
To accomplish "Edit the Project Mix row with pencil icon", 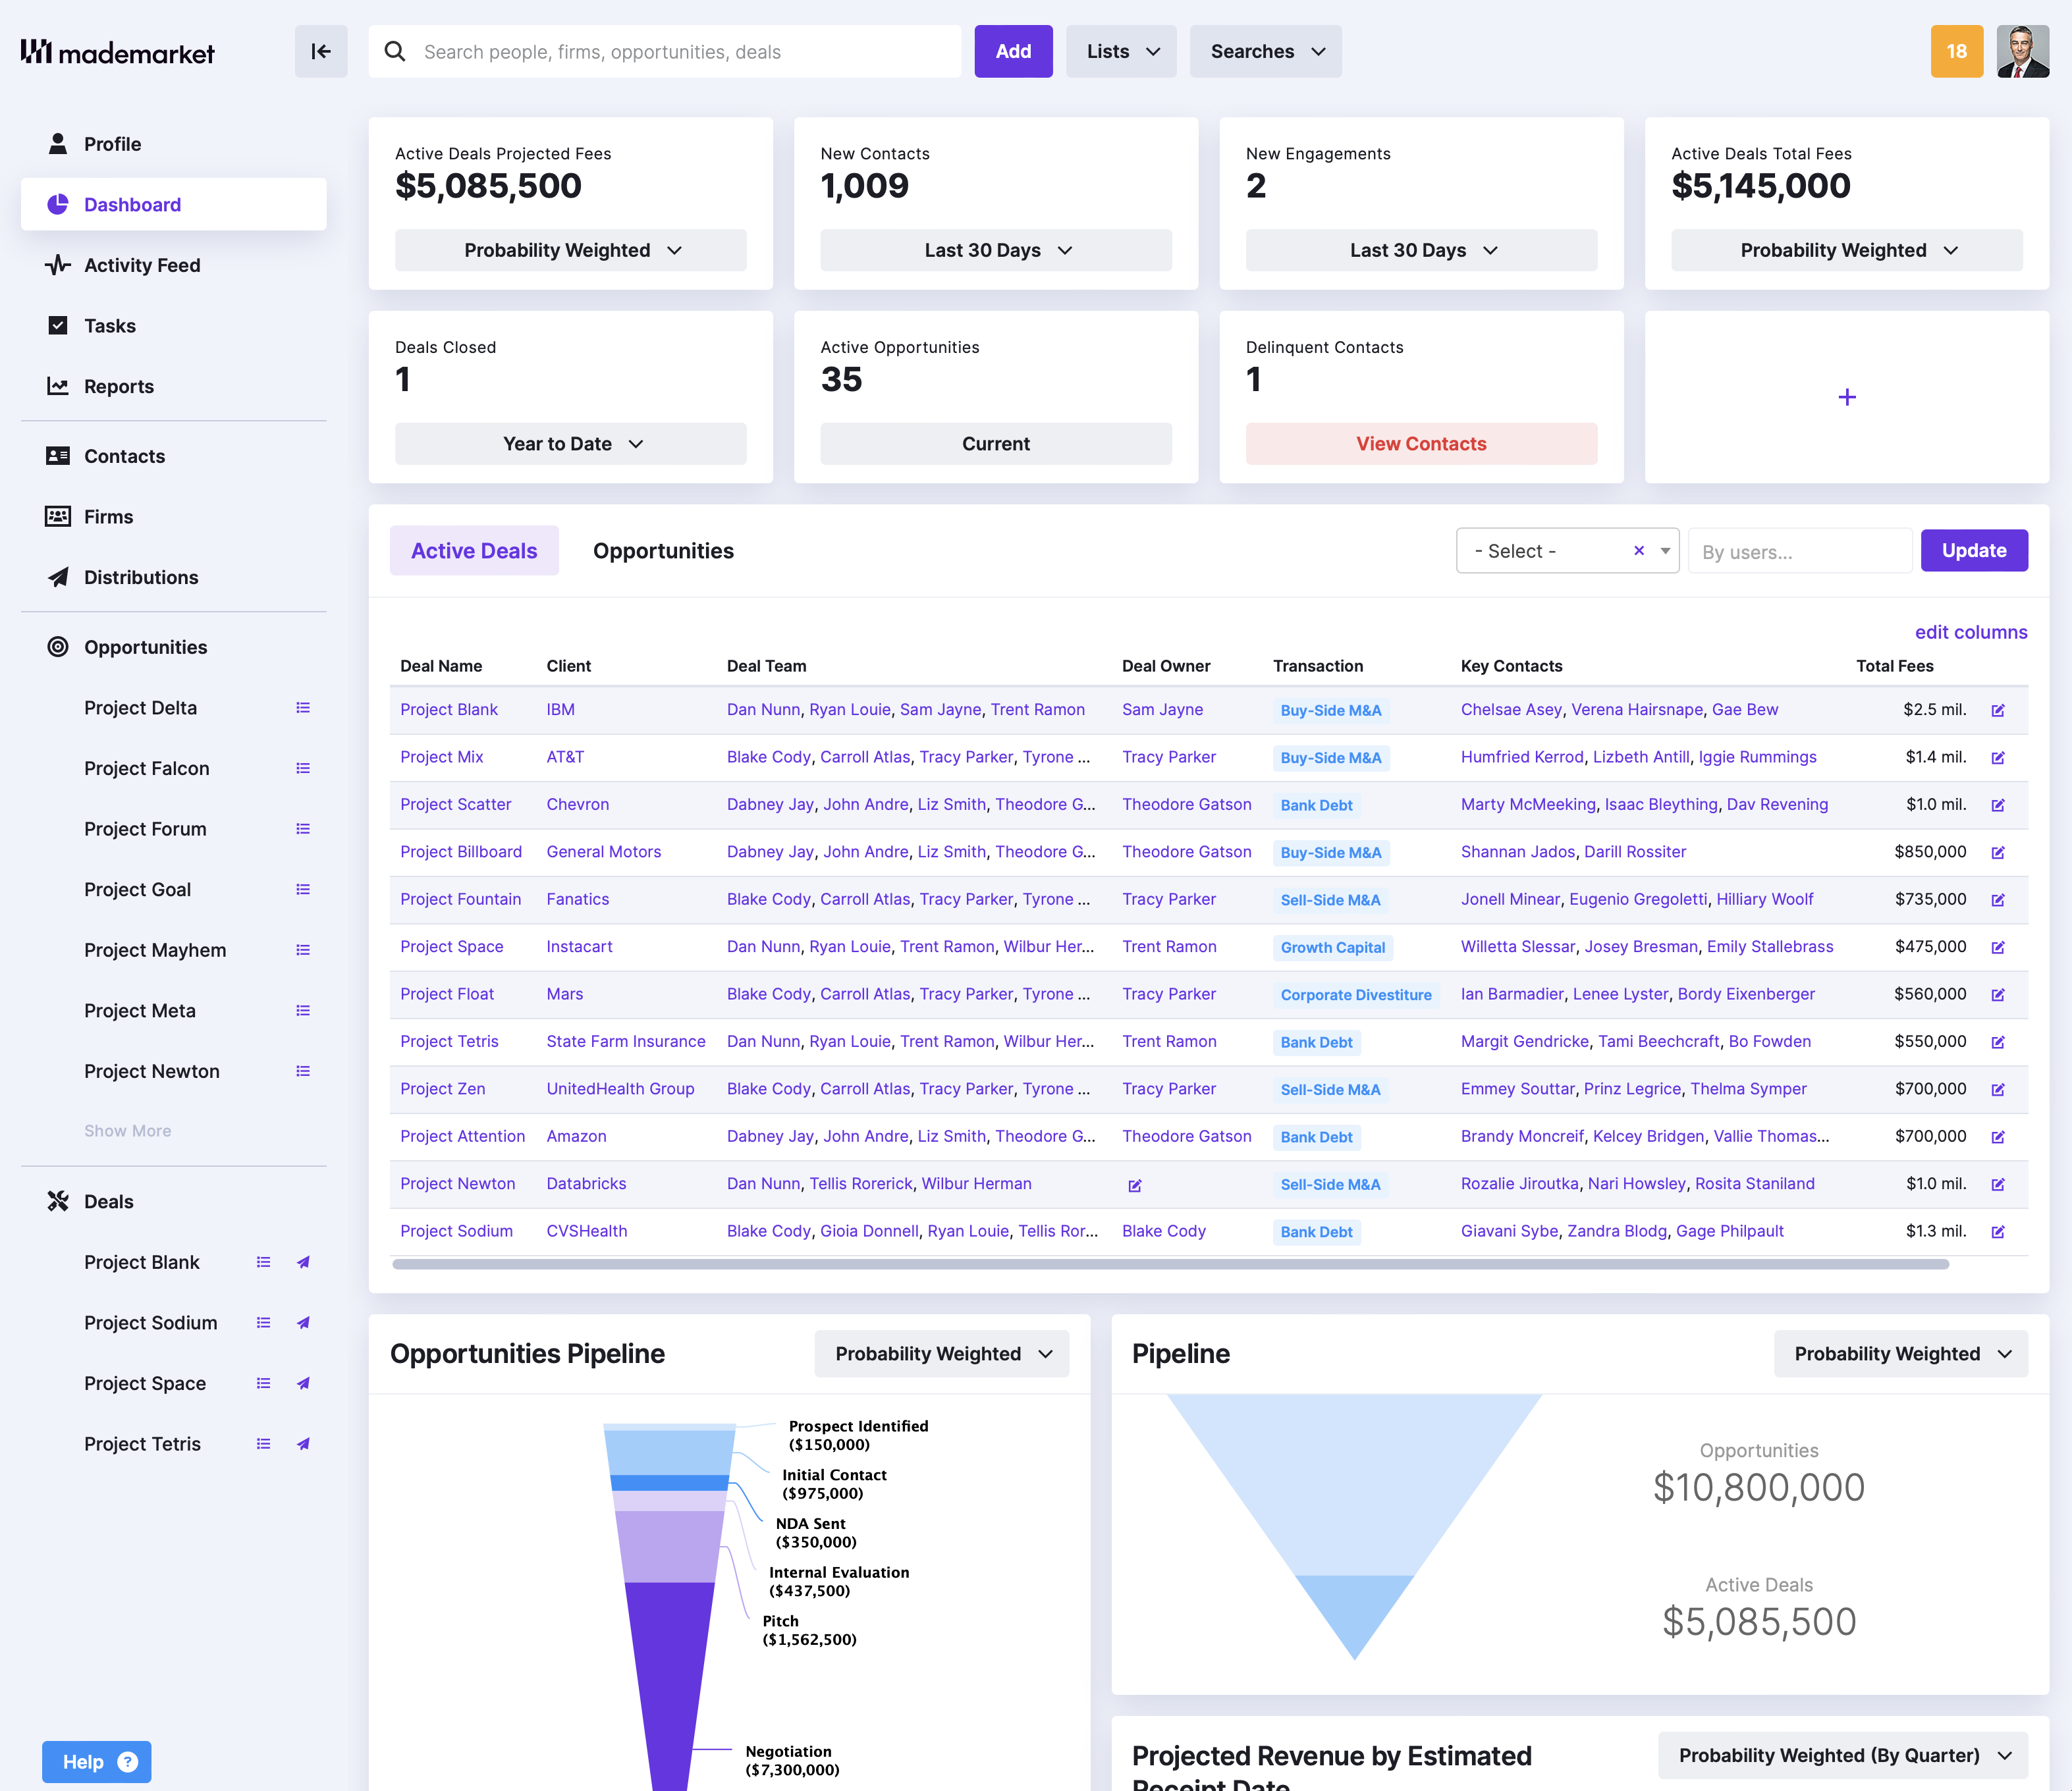I will point(1999,757).
